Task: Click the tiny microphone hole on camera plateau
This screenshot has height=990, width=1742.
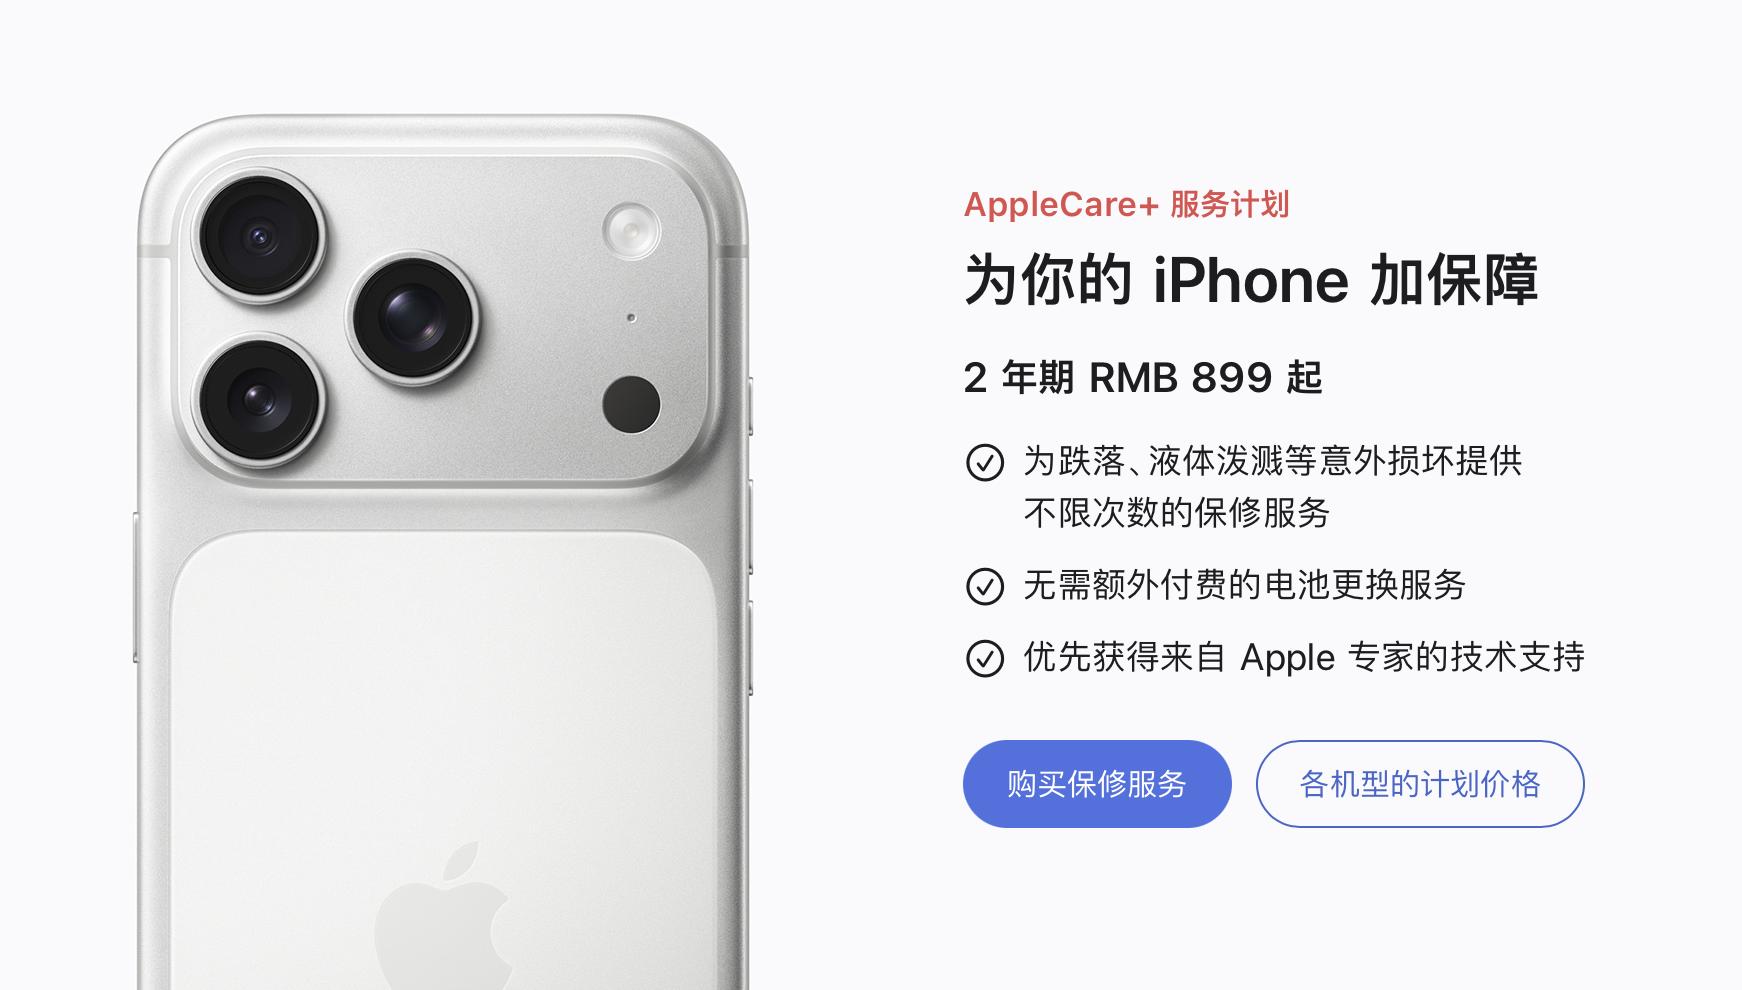Action: click(631, 318)
